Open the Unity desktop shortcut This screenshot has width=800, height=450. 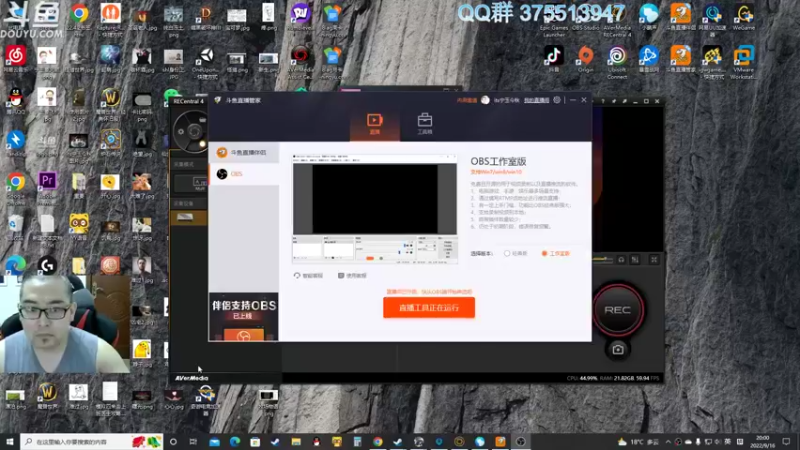tap(206, 62)
